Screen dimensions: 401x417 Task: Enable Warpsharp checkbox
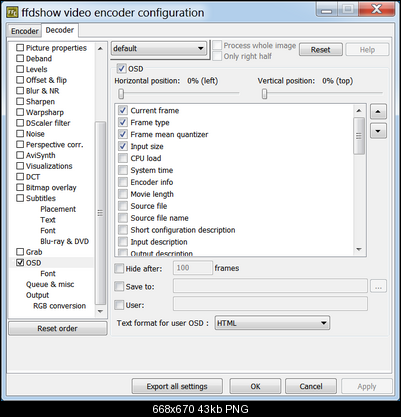pos(20,112)
